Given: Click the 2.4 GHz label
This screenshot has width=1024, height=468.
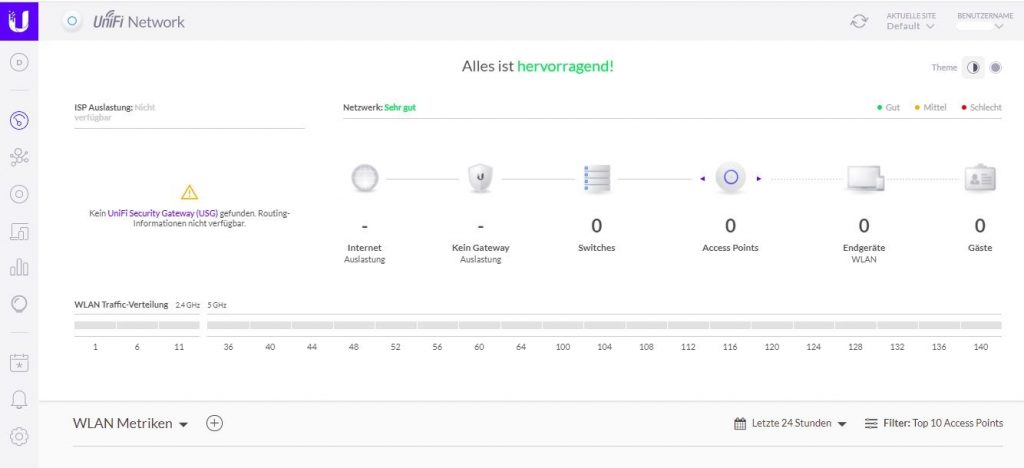Looking at the screenshot, I should [x=187, y=305].
